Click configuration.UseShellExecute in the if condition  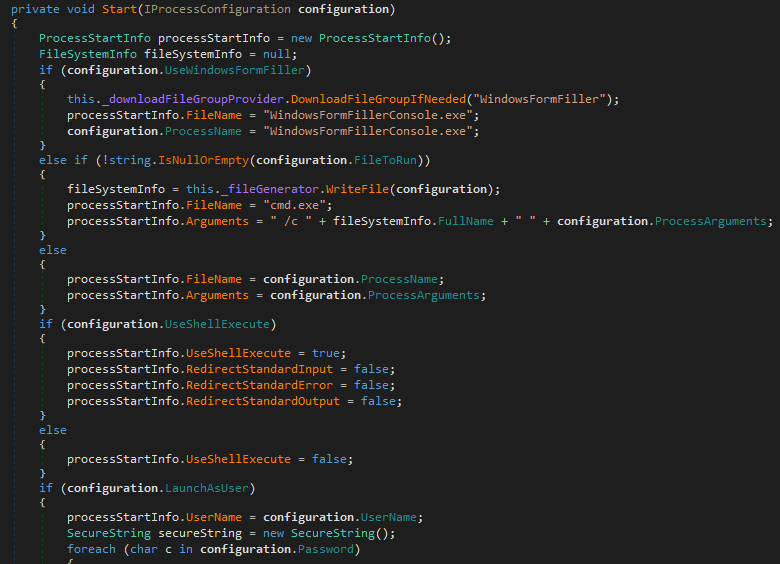pos(168,324)
